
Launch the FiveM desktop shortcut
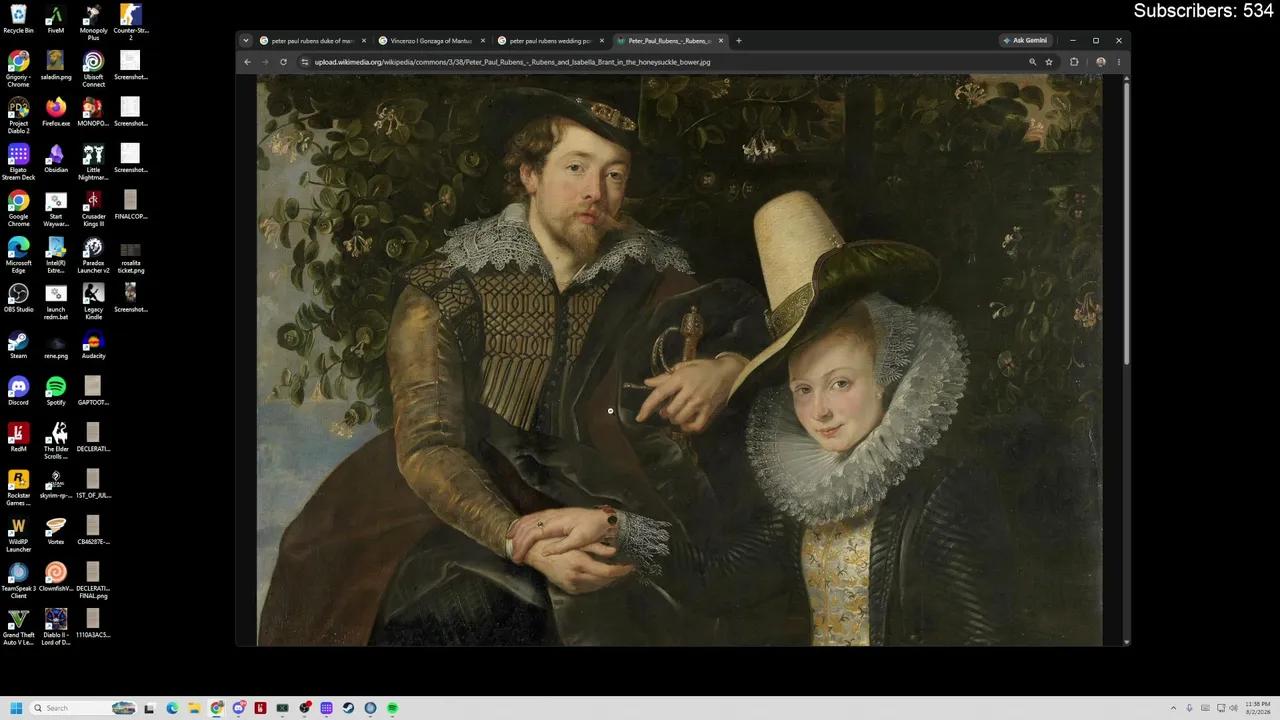click(56, 19)
